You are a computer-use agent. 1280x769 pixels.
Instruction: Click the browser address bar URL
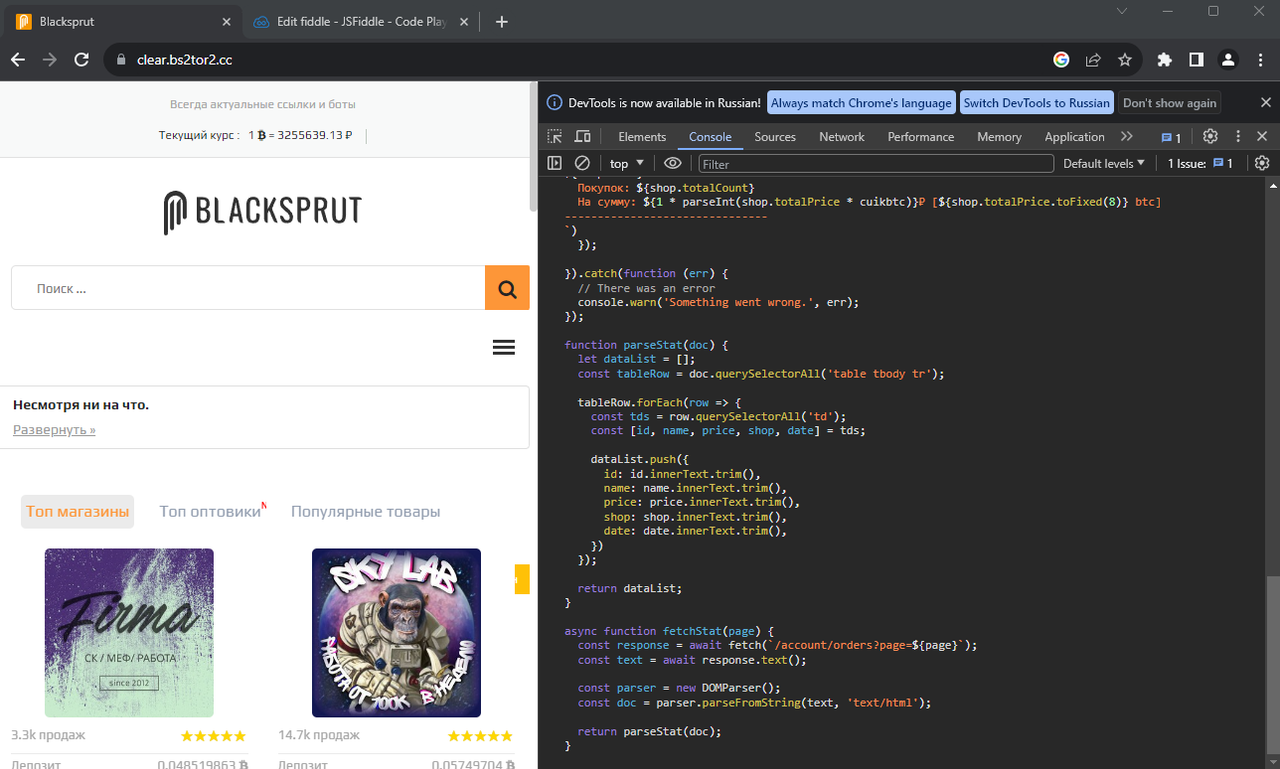point(185,60)
